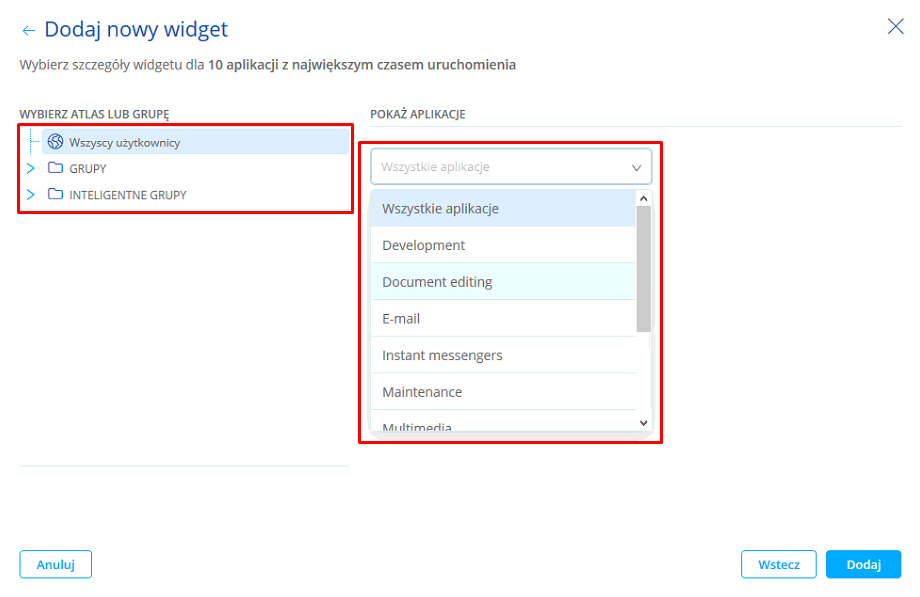
Task: Choose the Maintenance option
Action: [422, 392]
